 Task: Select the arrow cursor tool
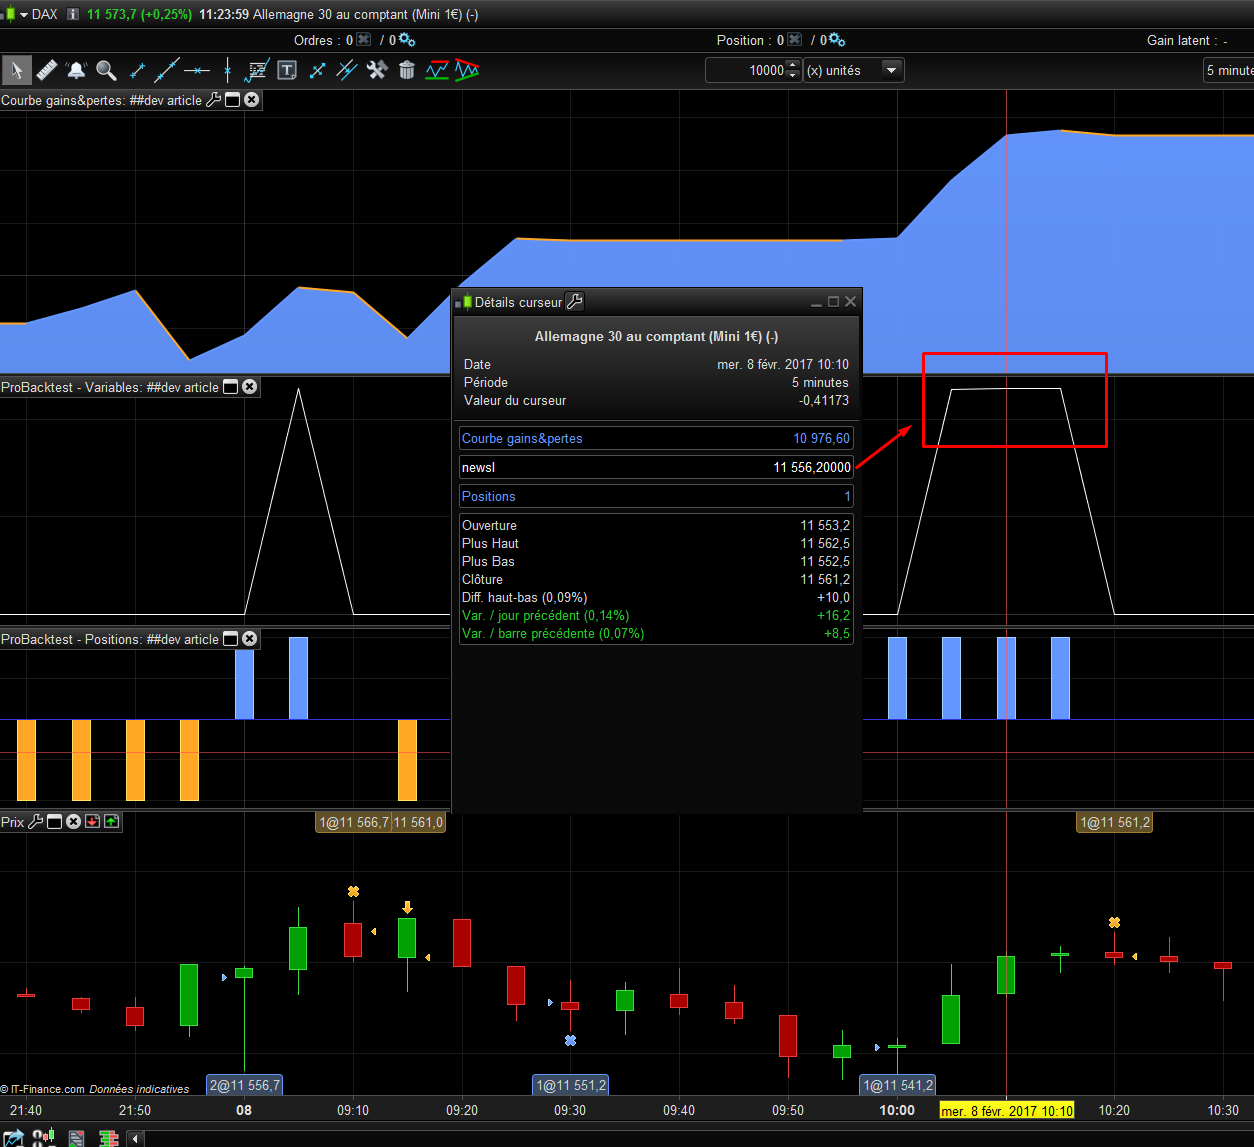point(16,70)
